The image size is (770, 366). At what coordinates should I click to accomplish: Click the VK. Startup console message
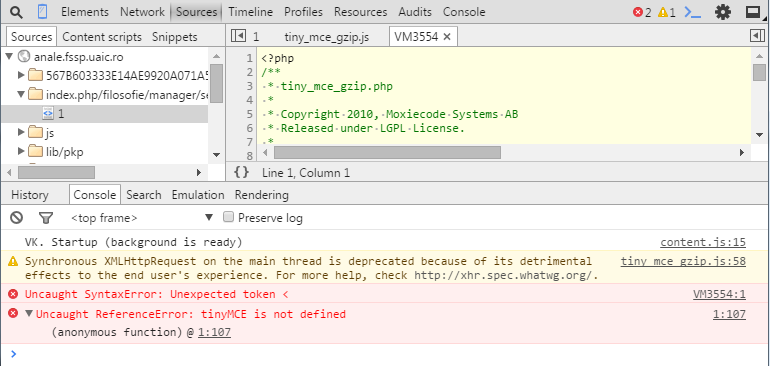(134, 242)
